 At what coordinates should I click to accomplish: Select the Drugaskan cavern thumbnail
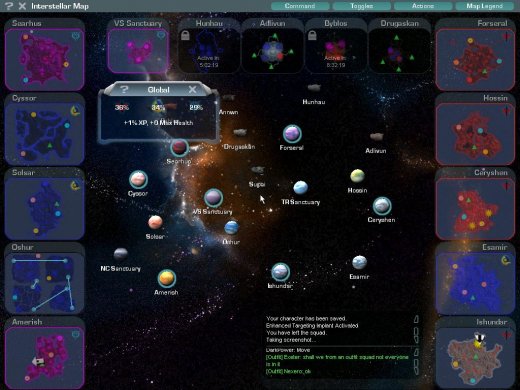click(399, 50)
